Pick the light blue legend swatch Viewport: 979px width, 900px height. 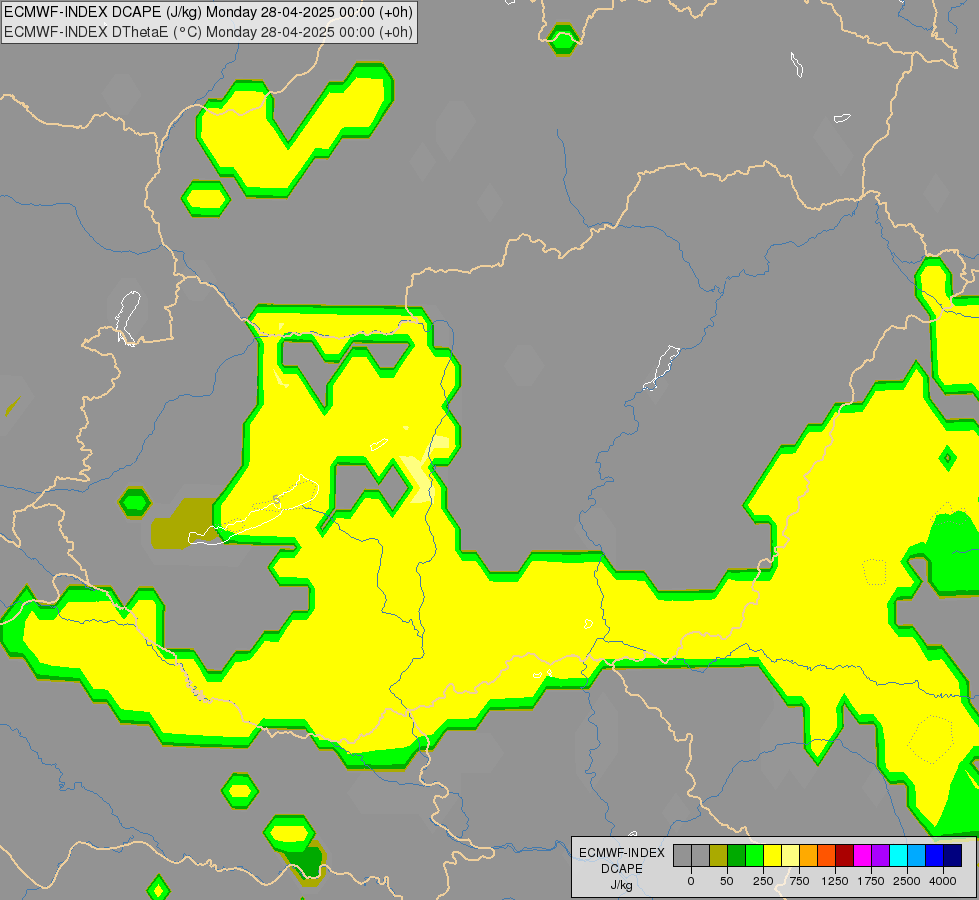click(x=917, y=855)
